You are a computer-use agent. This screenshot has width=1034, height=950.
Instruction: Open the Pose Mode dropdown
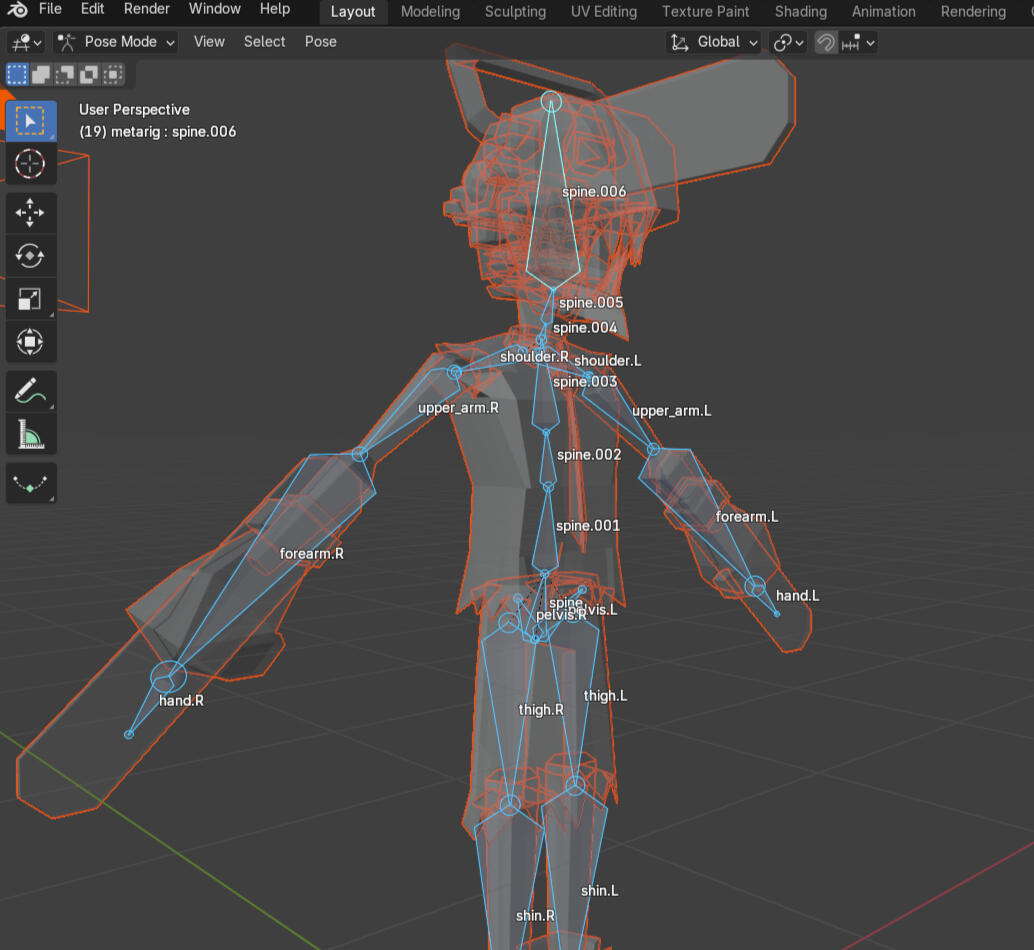tap(116, 42)
